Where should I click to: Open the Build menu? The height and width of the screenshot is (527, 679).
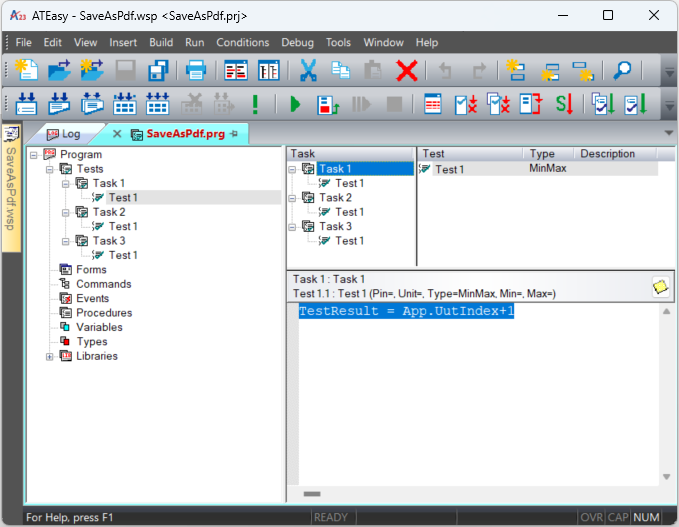pyautogui.click(x=161, y=42)
